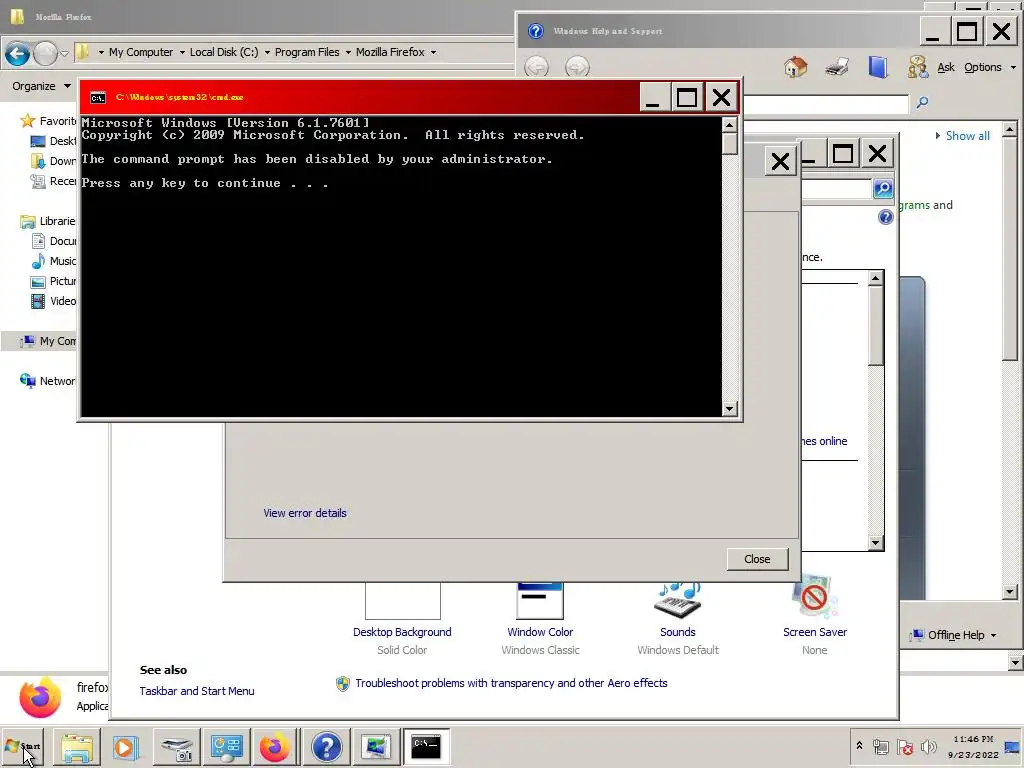This screenshot has height=768, width=1024.
Task: Open Window Color settings icon
Action: pos(540,601)
